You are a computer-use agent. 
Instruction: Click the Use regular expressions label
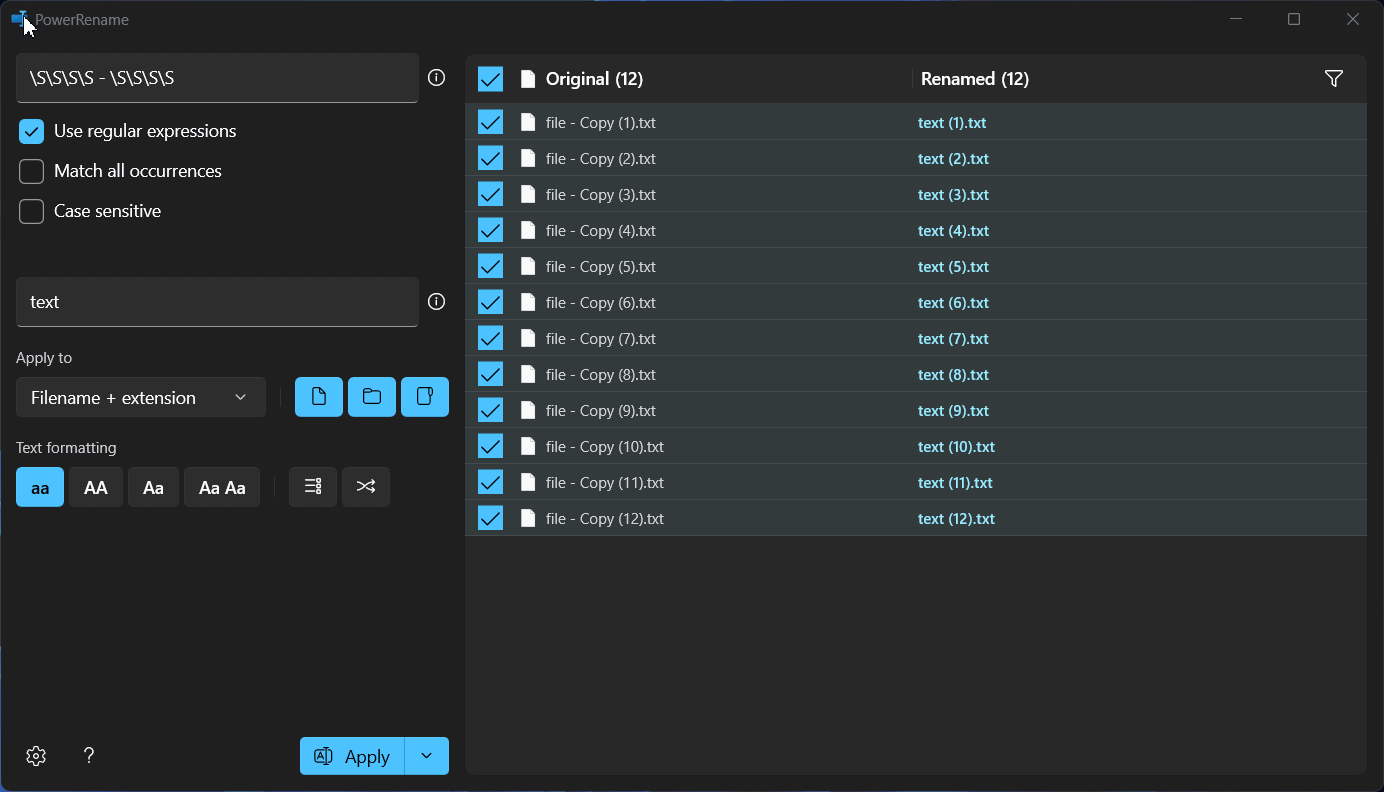coord(145,132)
